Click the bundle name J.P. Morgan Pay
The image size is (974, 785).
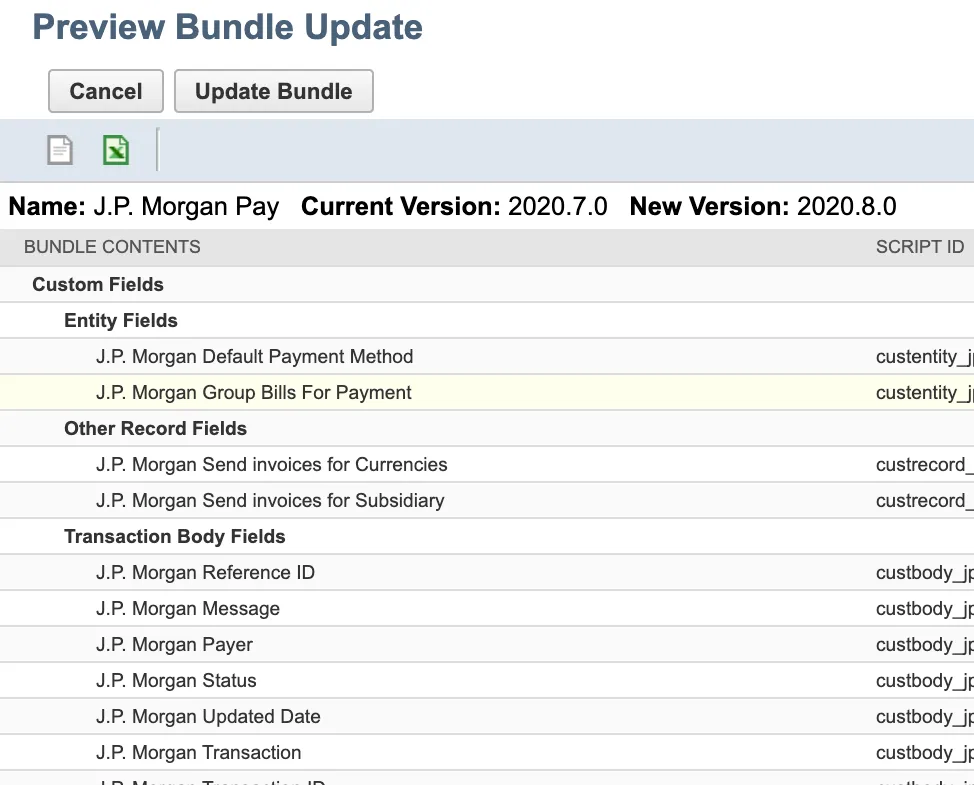(186, 207)
